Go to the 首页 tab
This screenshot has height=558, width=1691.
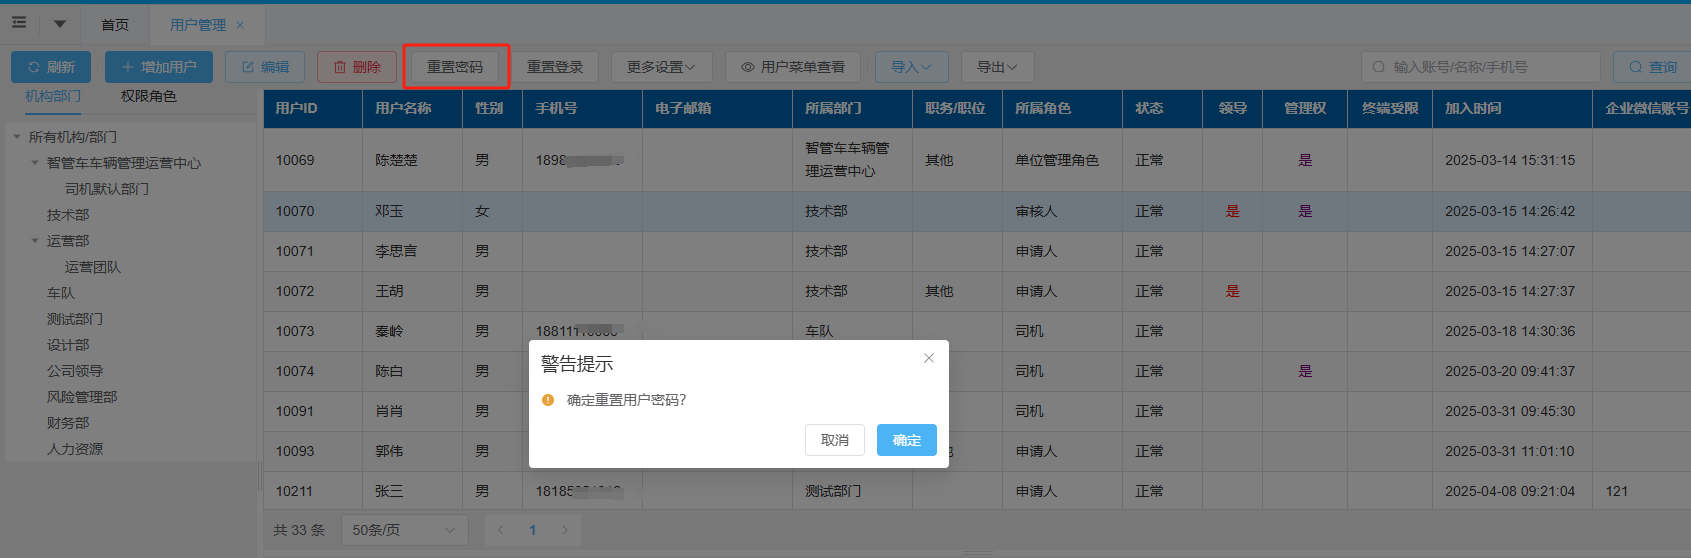pos(115,25)
